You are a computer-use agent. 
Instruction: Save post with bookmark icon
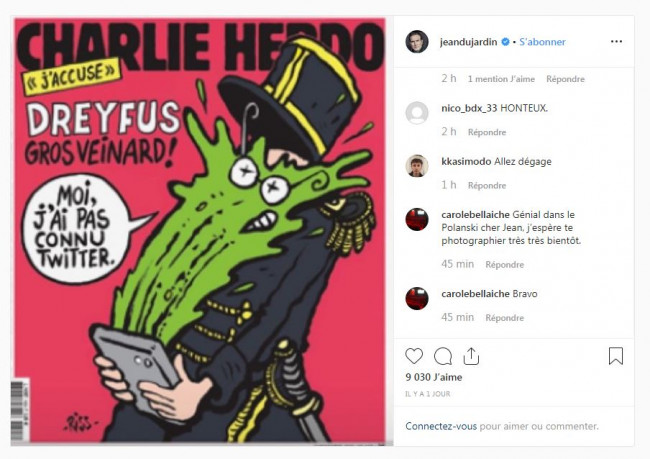[616, 356]
